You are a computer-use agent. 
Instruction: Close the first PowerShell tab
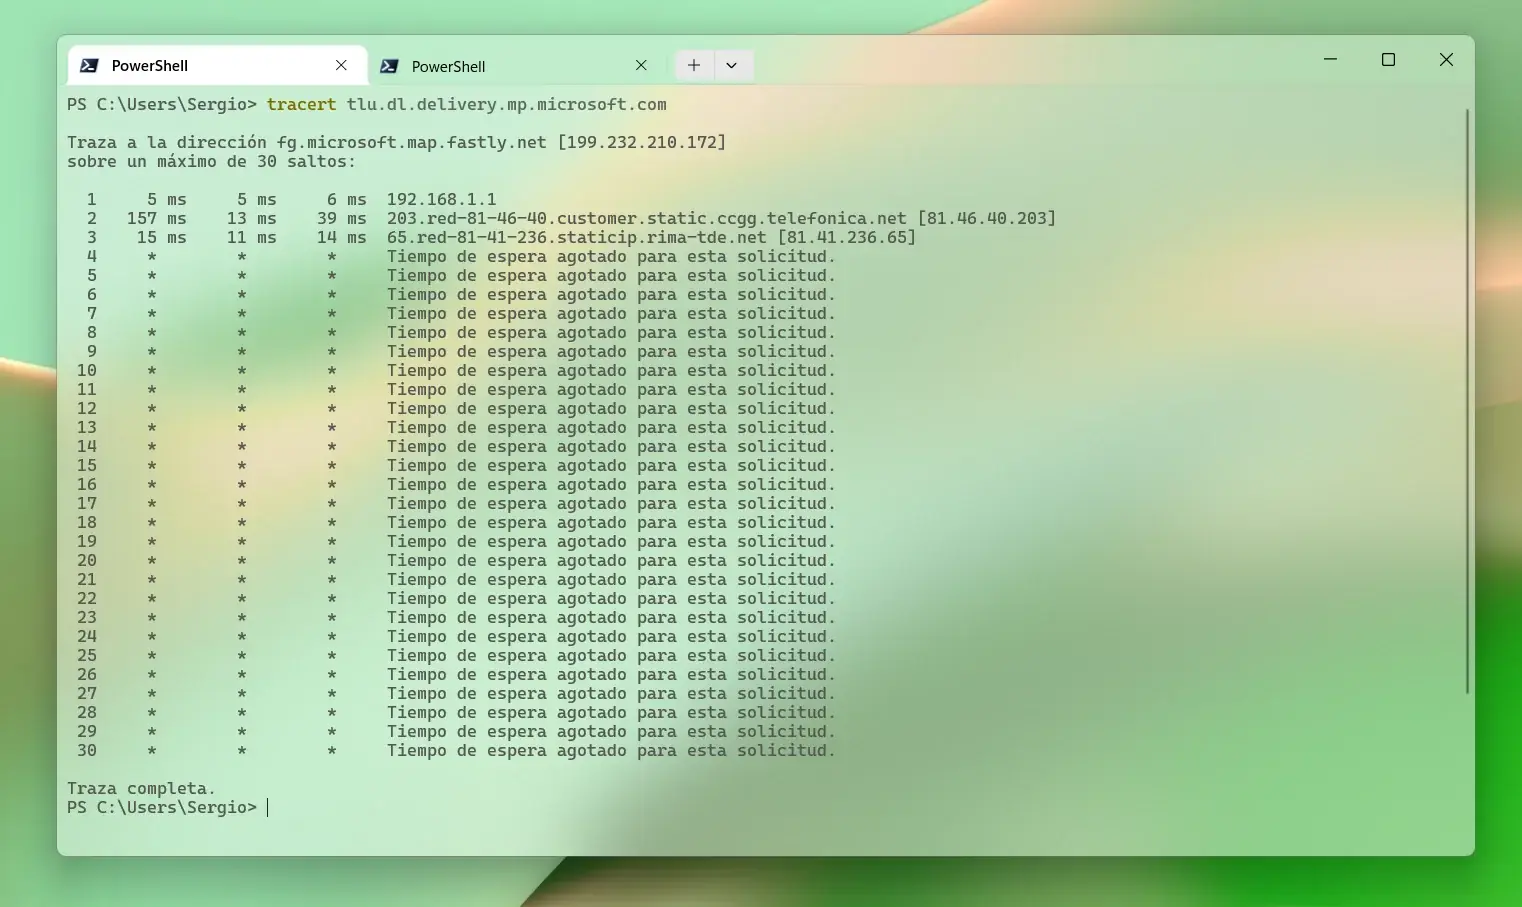(x=341, y=65)
